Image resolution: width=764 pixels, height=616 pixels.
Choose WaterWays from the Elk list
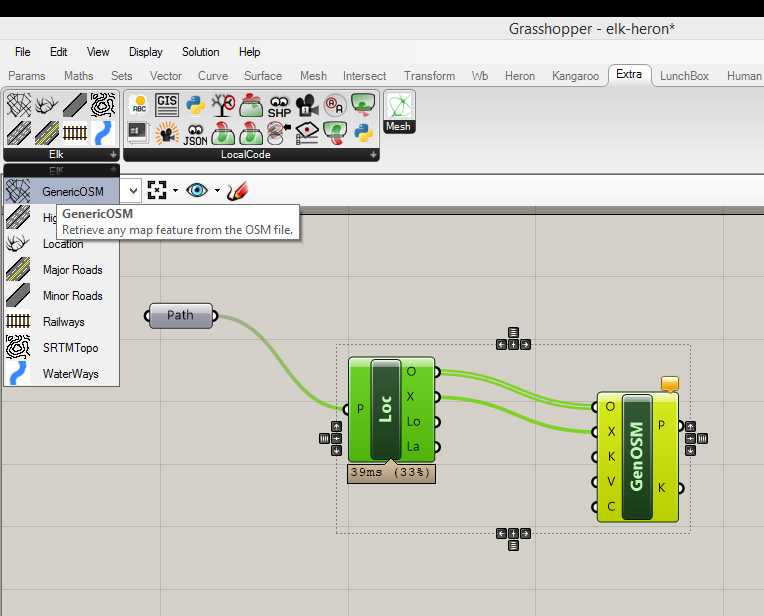[x=61, y=373]
